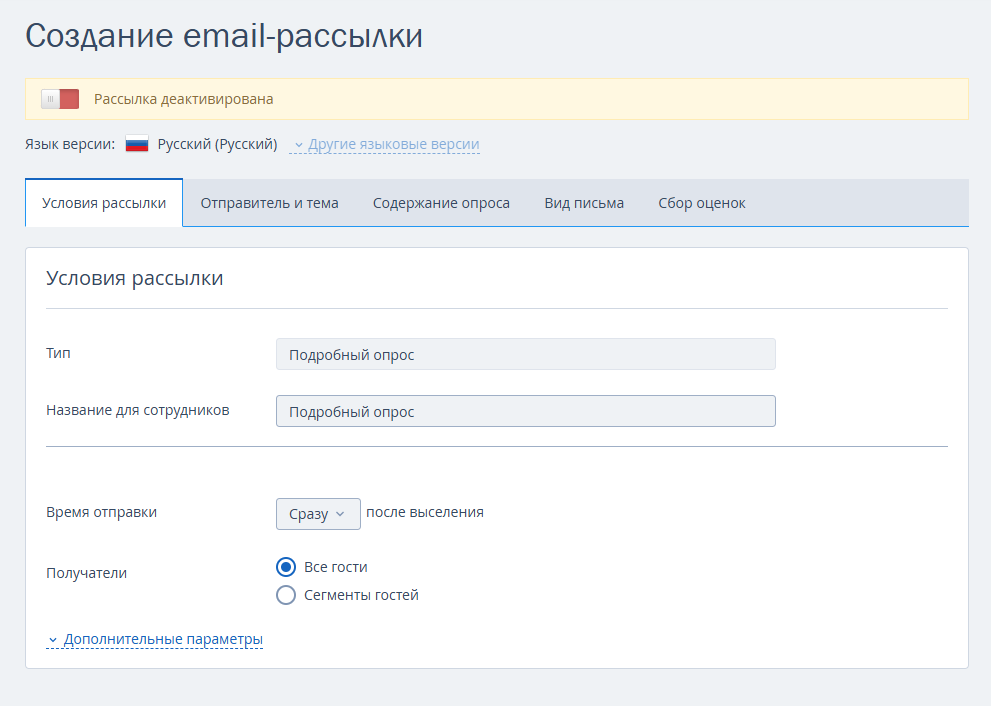Go to the Вид письма tab

tap(584, 203)
